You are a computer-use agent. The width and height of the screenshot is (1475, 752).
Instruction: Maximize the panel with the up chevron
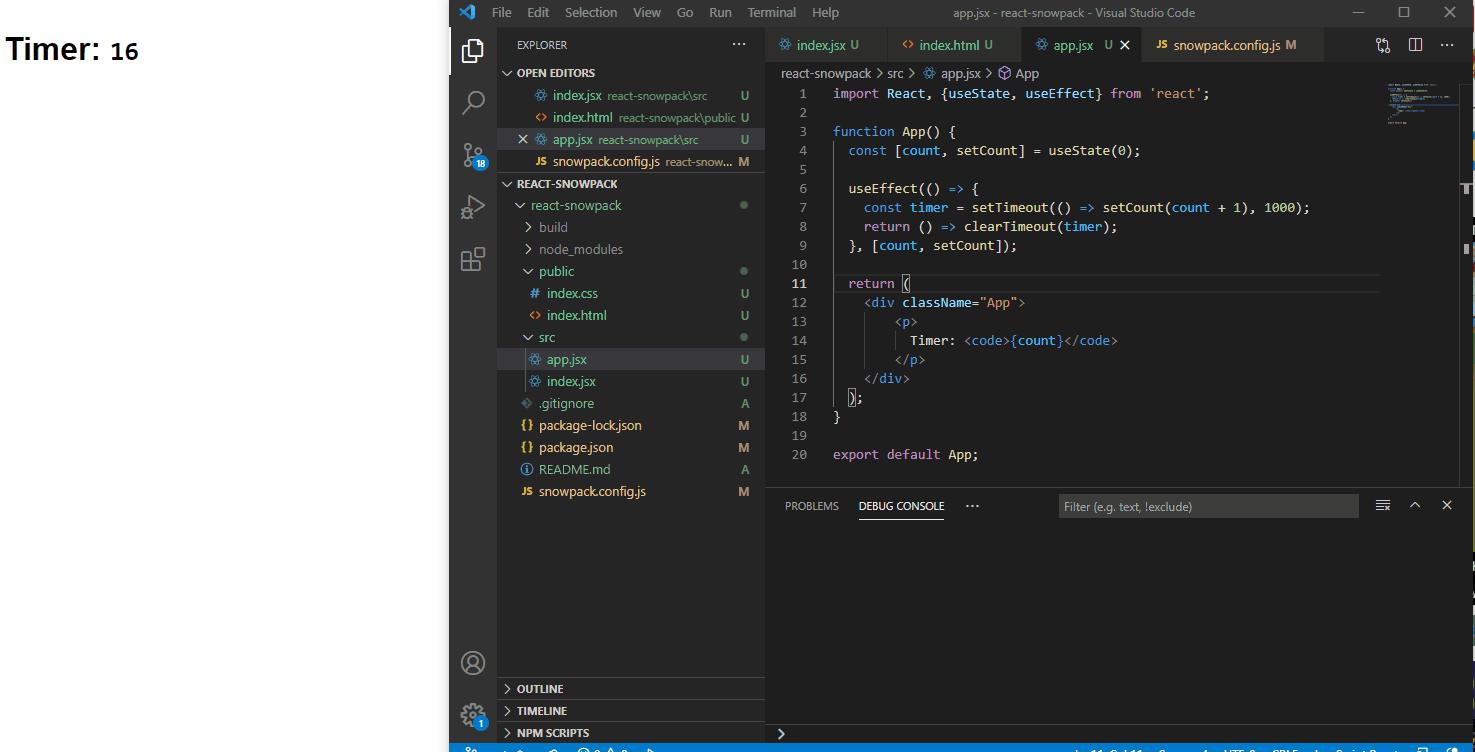coord(1415,506)
